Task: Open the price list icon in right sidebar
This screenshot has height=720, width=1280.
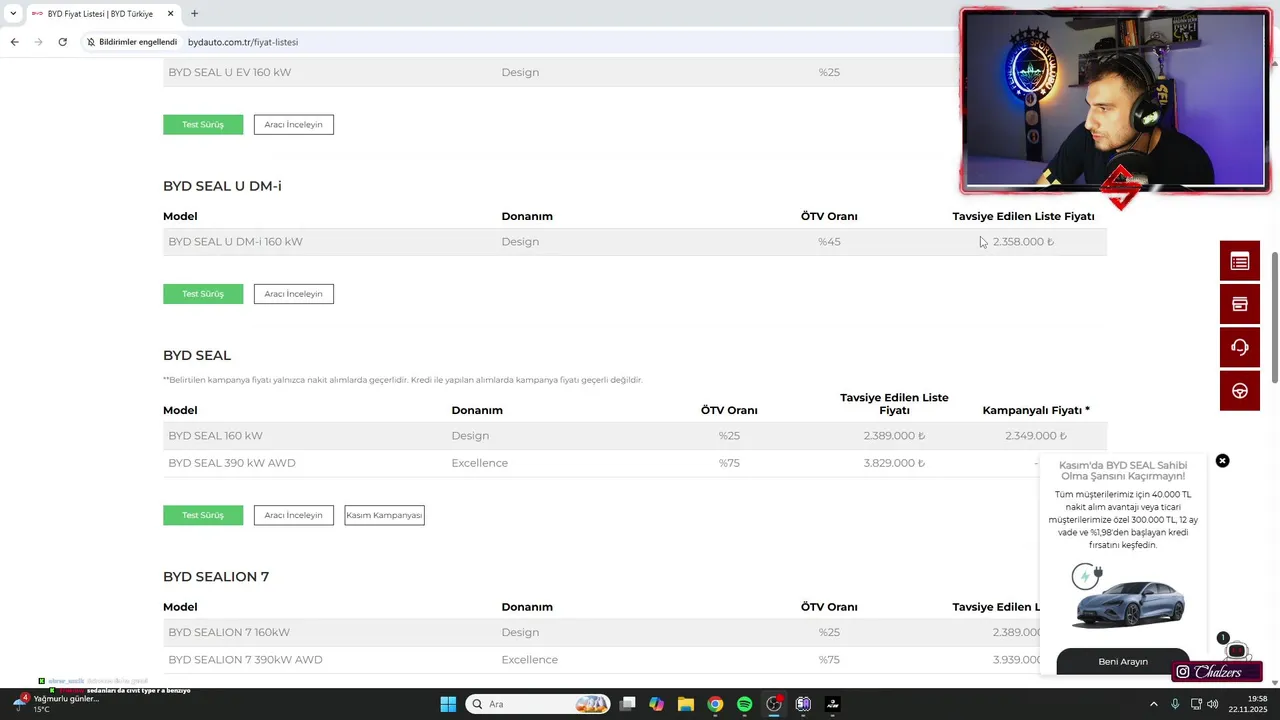Action: (1240, 261)
